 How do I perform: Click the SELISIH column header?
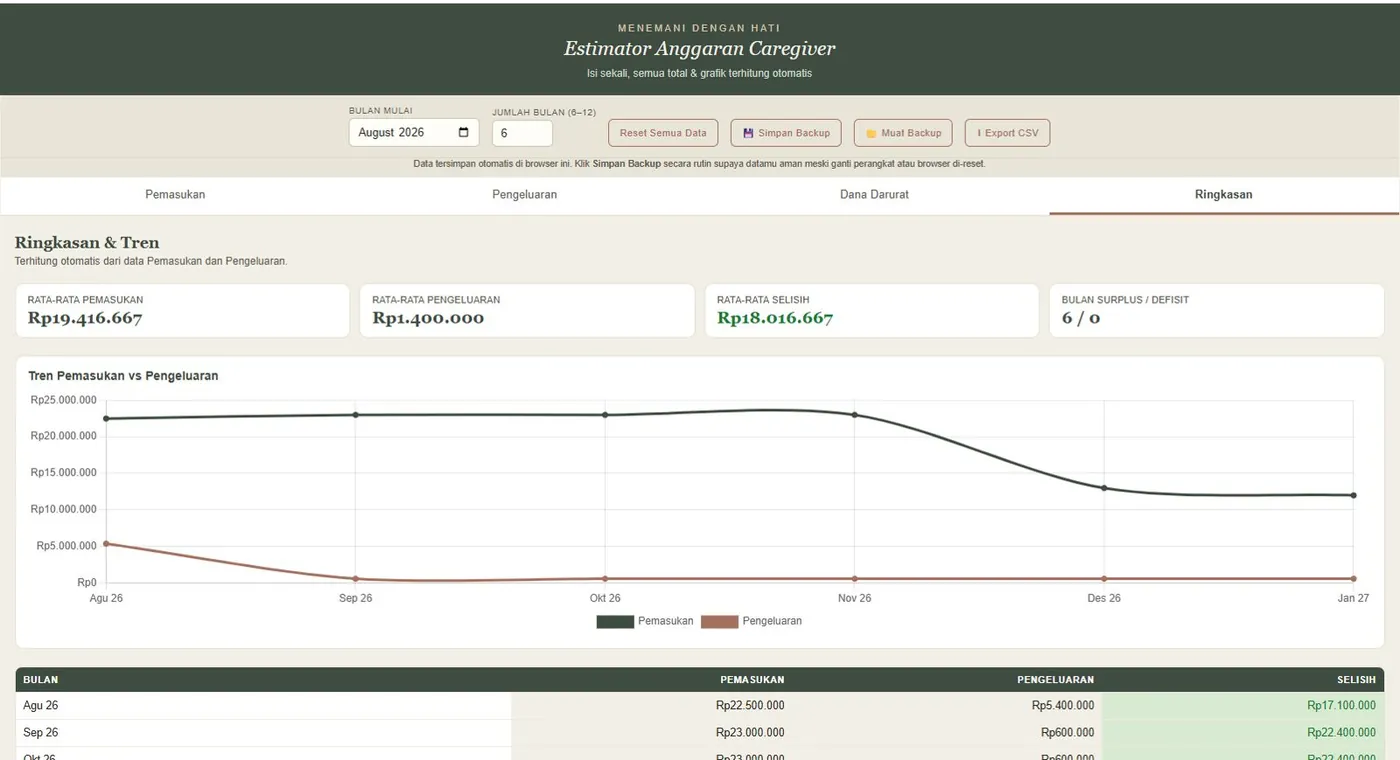click(1356, 680)
